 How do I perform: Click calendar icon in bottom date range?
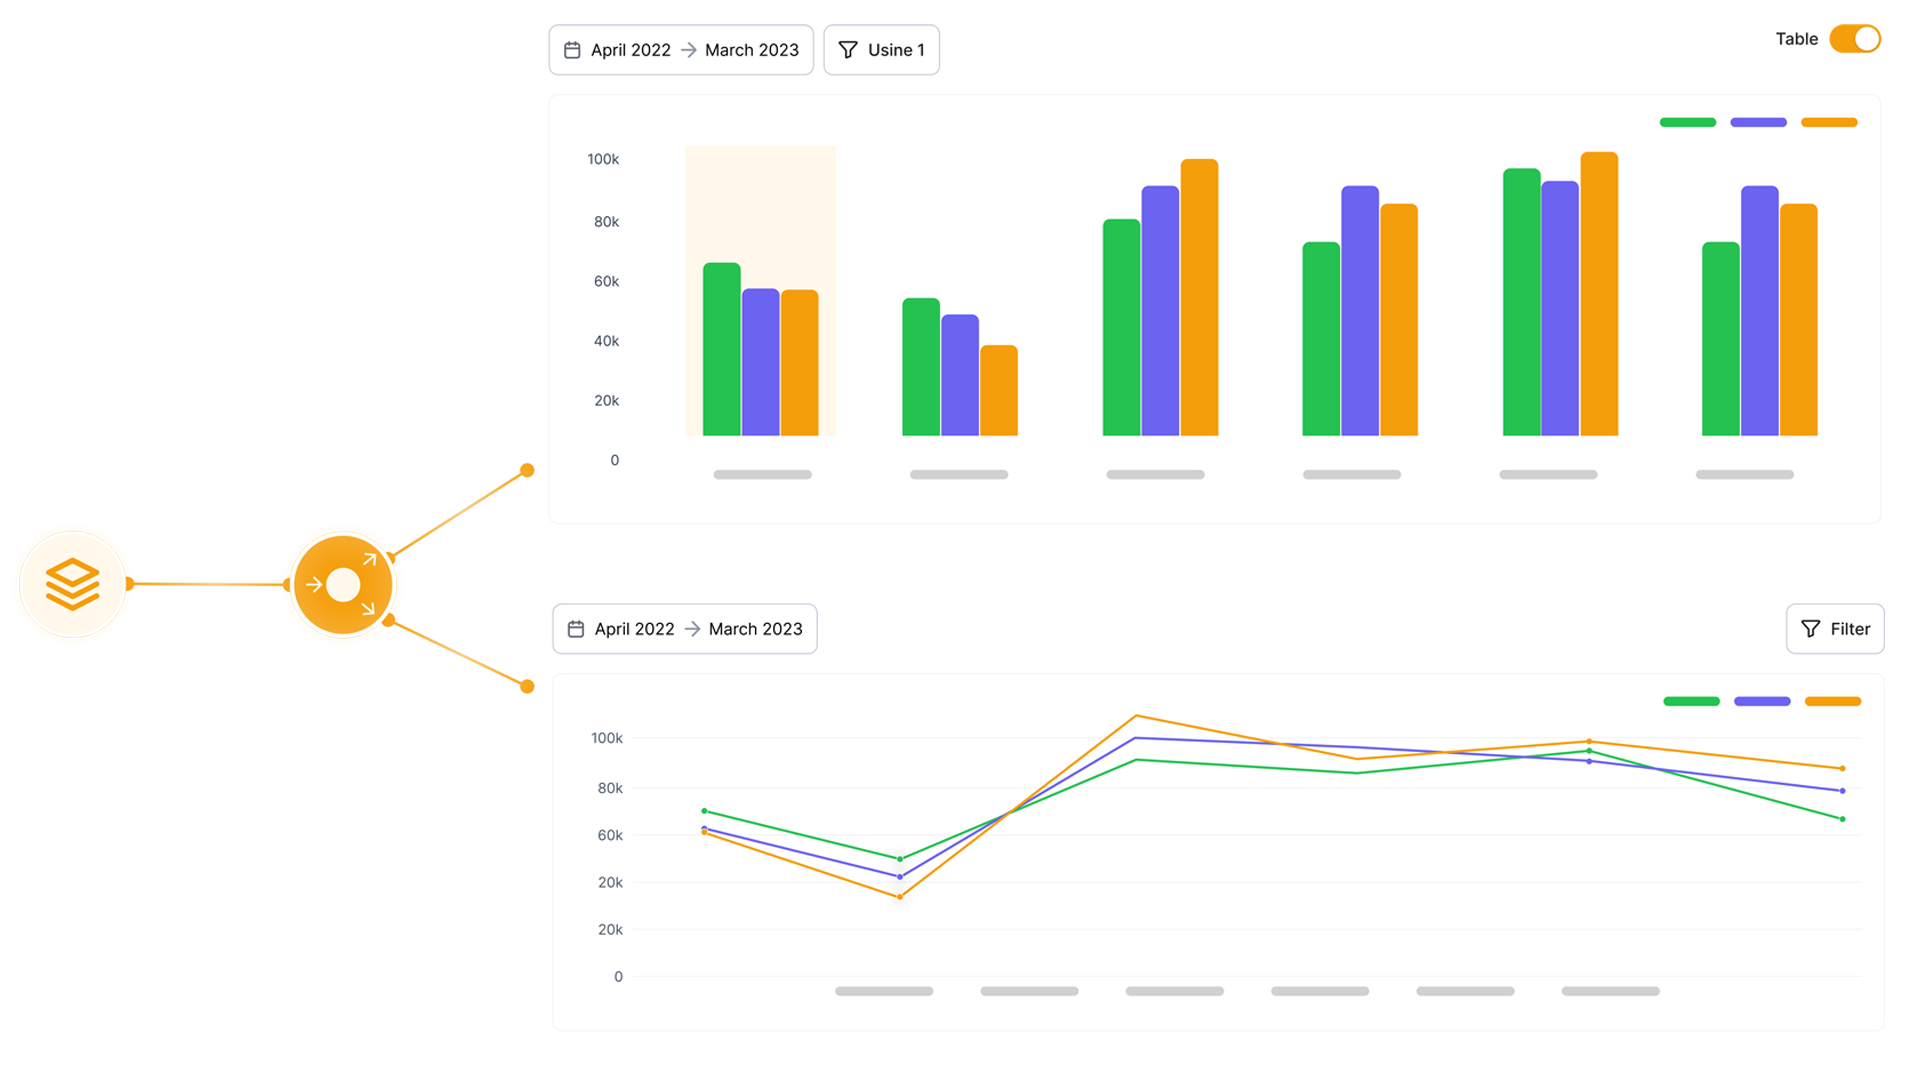pos(576,629)
